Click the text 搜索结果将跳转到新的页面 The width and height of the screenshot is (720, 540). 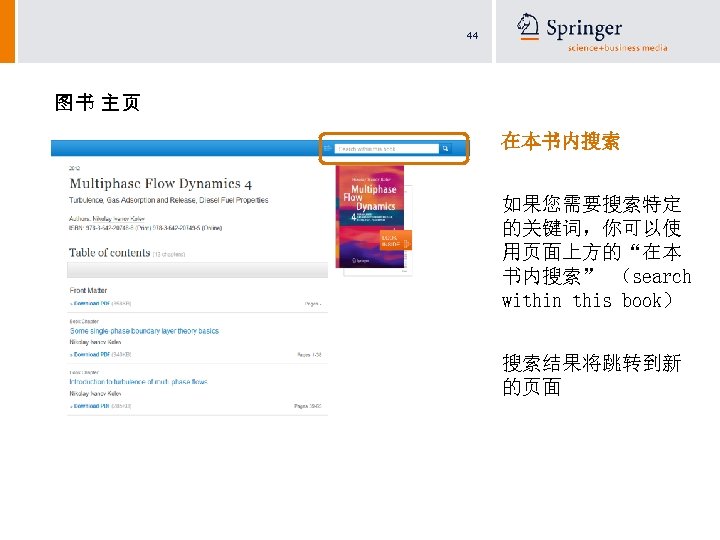[x=591, y=375]
